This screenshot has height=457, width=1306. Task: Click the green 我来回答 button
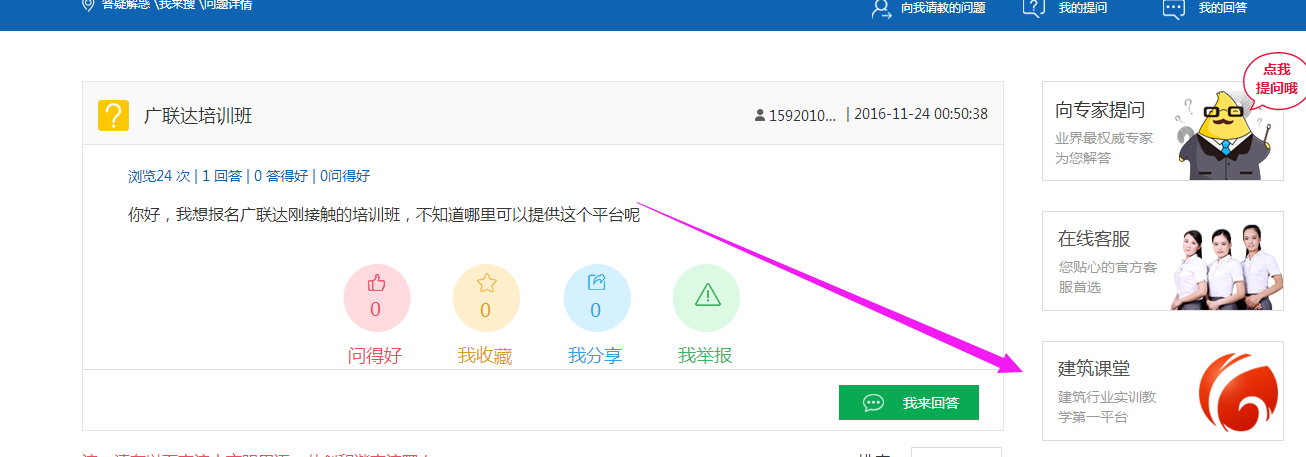909,402
